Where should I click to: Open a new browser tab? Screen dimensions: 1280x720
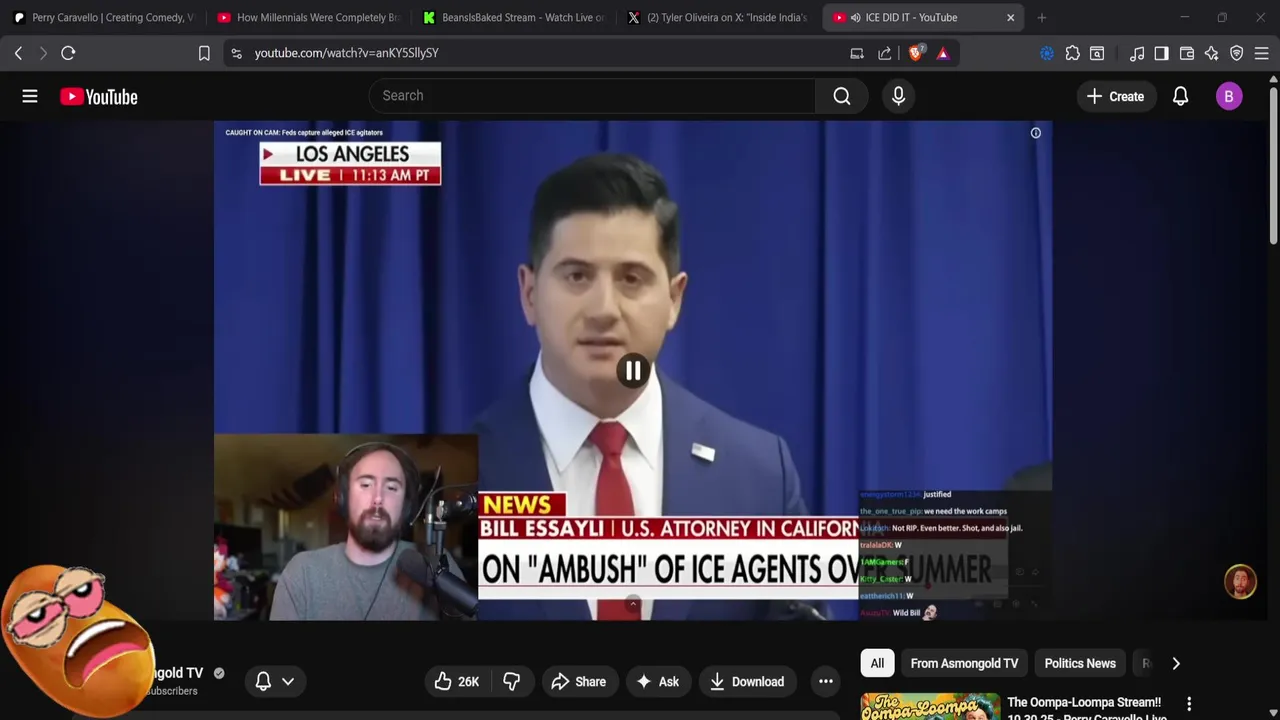pos(1042,17)
